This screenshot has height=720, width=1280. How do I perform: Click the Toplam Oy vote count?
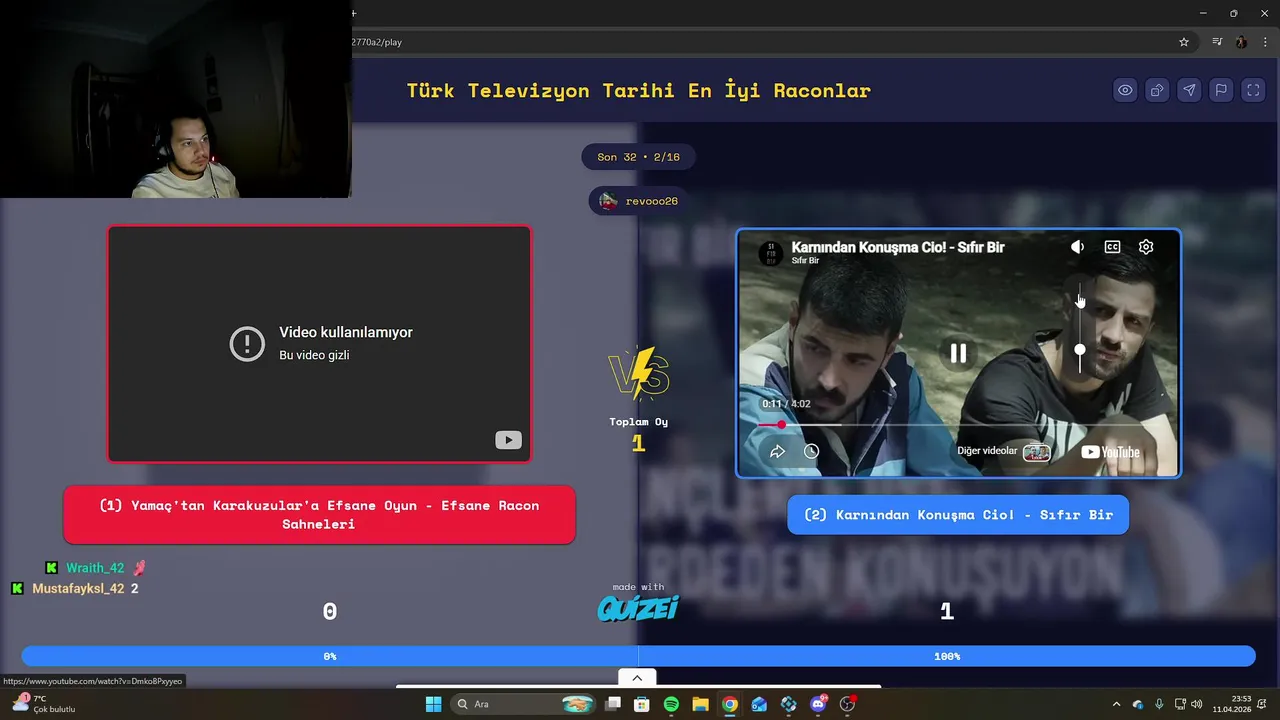click(638, 443)
